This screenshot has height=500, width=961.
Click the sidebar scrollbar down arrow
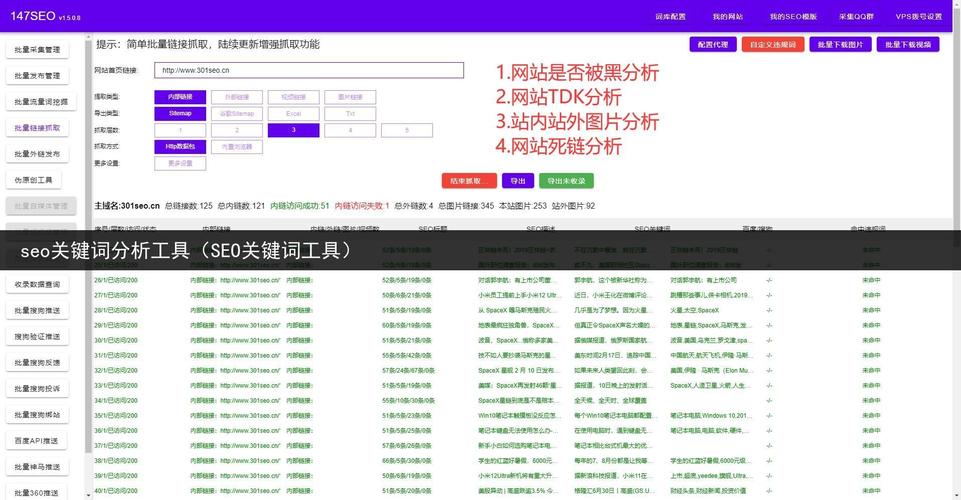(x=89, y=494)
